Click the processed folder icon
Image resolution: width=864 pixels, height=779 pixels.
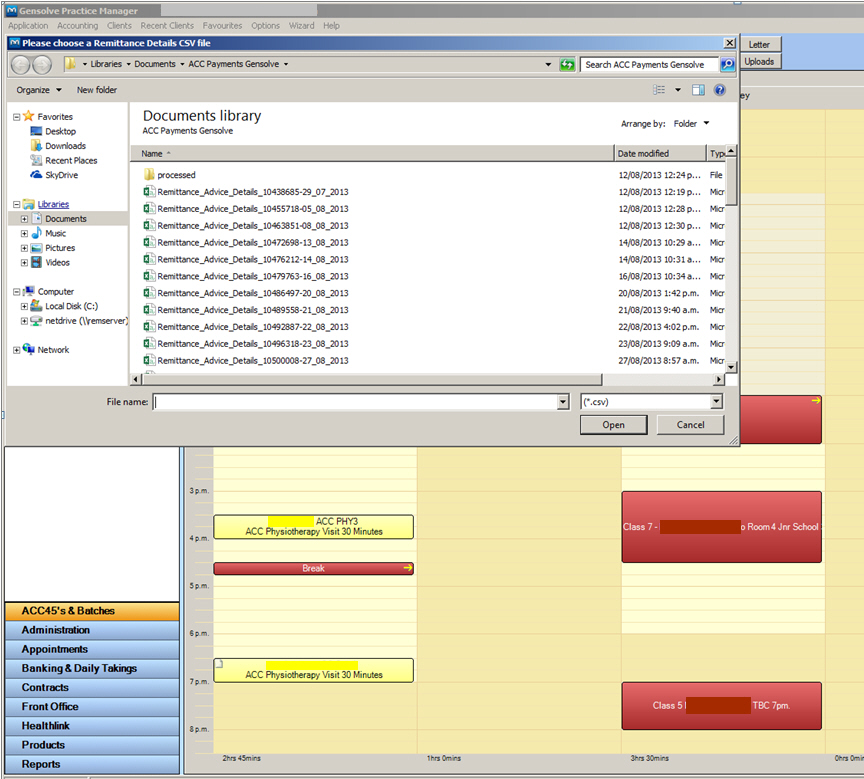click(x=149, y=175)
